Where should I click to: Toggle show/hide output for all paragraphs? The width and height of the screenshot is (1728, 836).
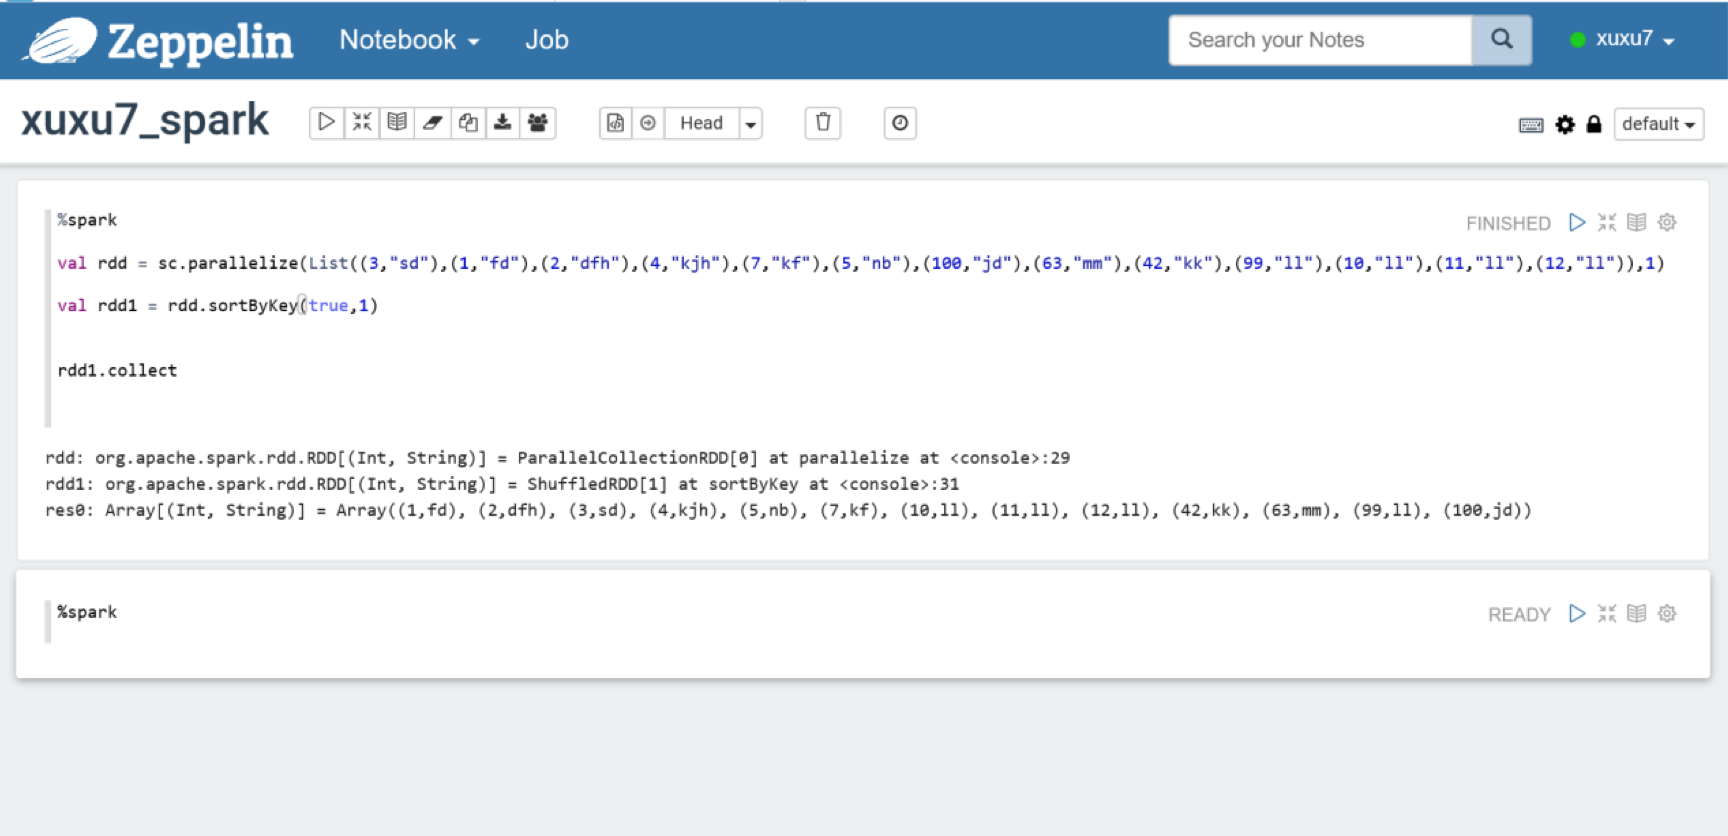397,123
